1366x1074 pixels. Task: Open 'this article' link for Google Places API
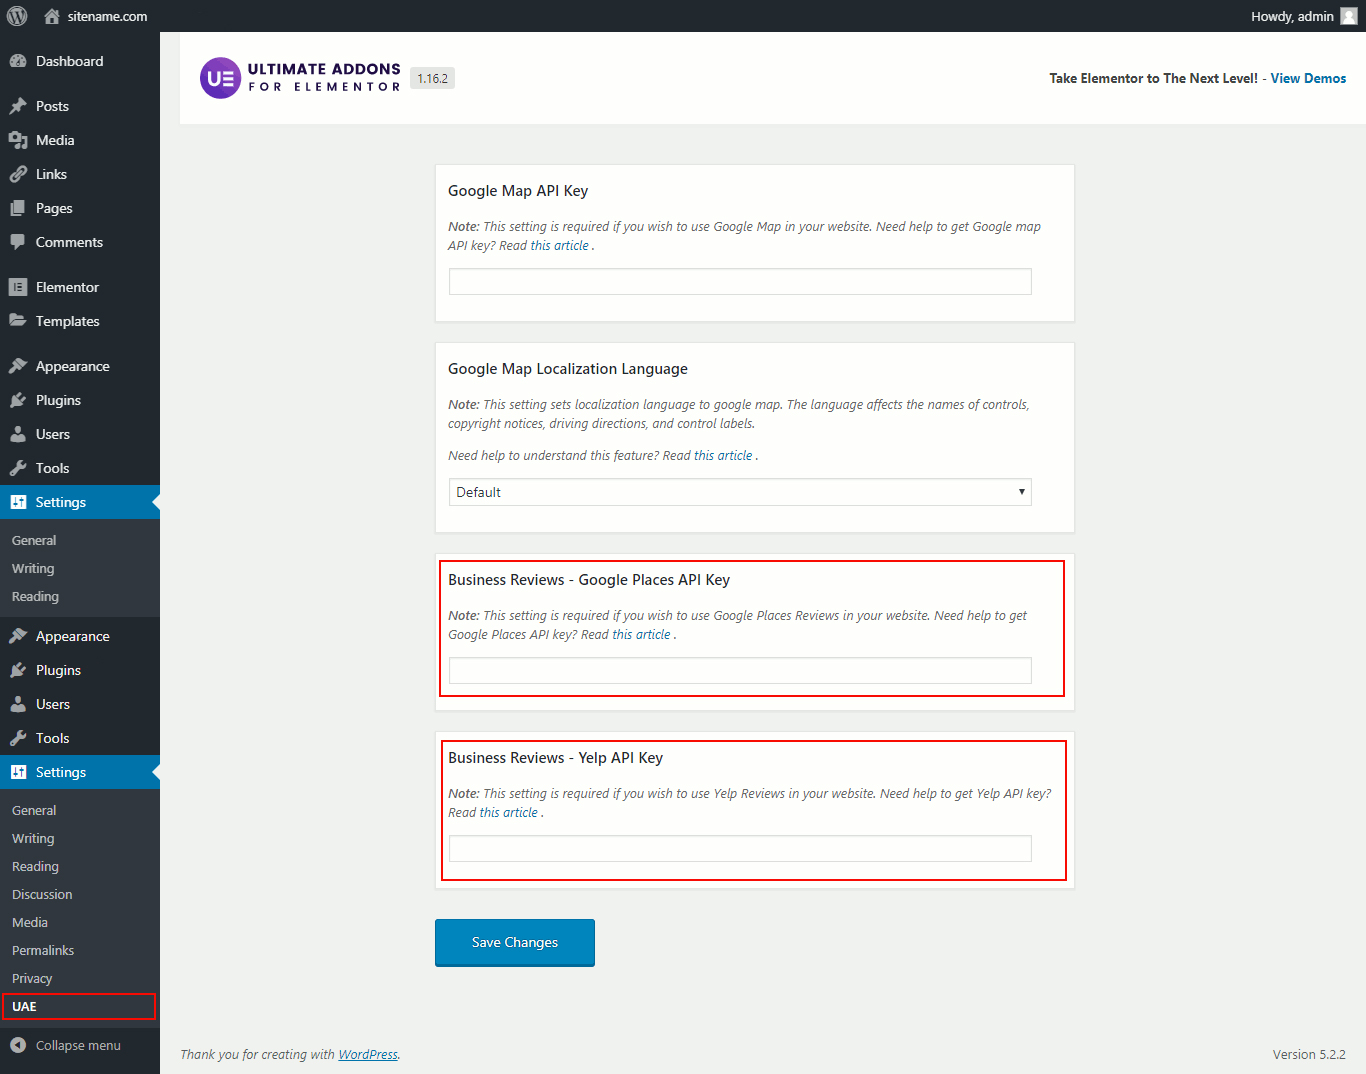(641, 634)
